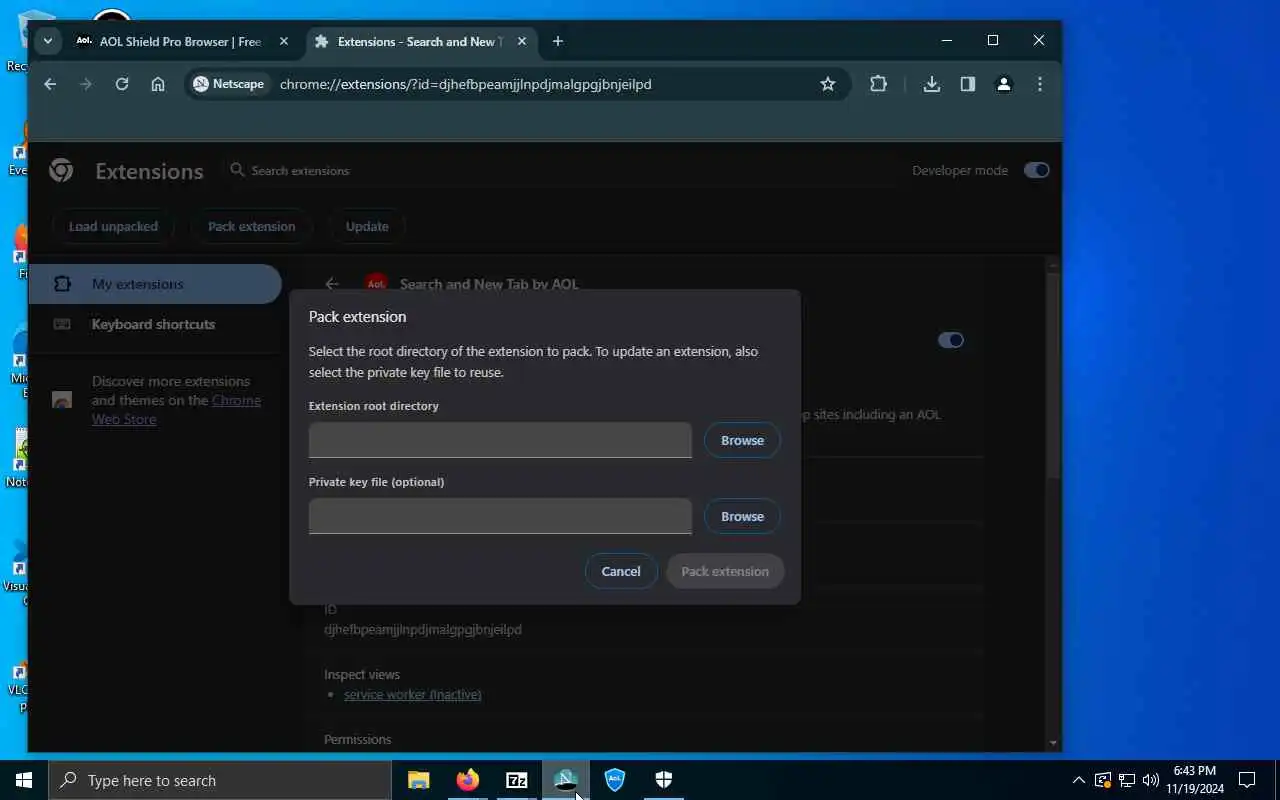Open the downloads icon
This screenshot has width=1280, height=800.
[932, 84]
